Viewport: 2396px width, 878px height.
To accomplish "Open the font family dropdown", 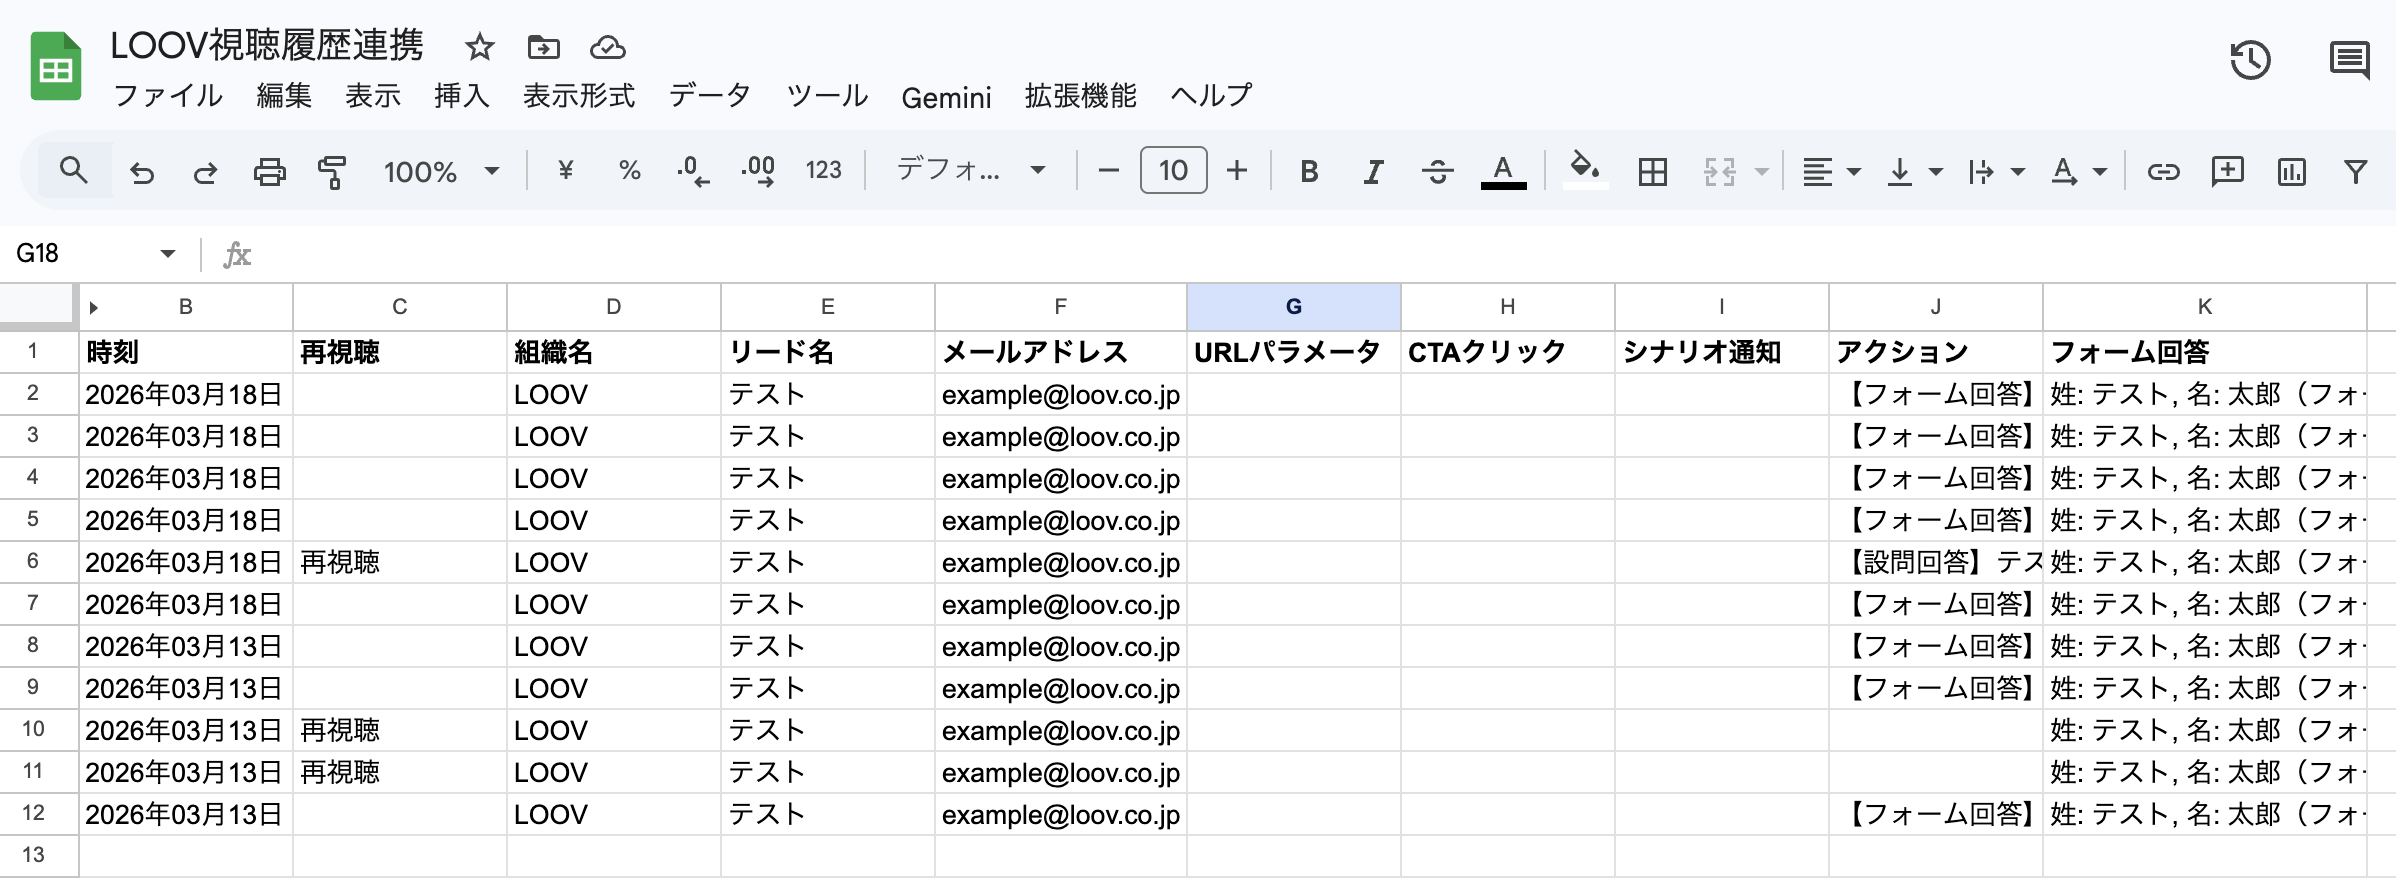I will (970, 170).
